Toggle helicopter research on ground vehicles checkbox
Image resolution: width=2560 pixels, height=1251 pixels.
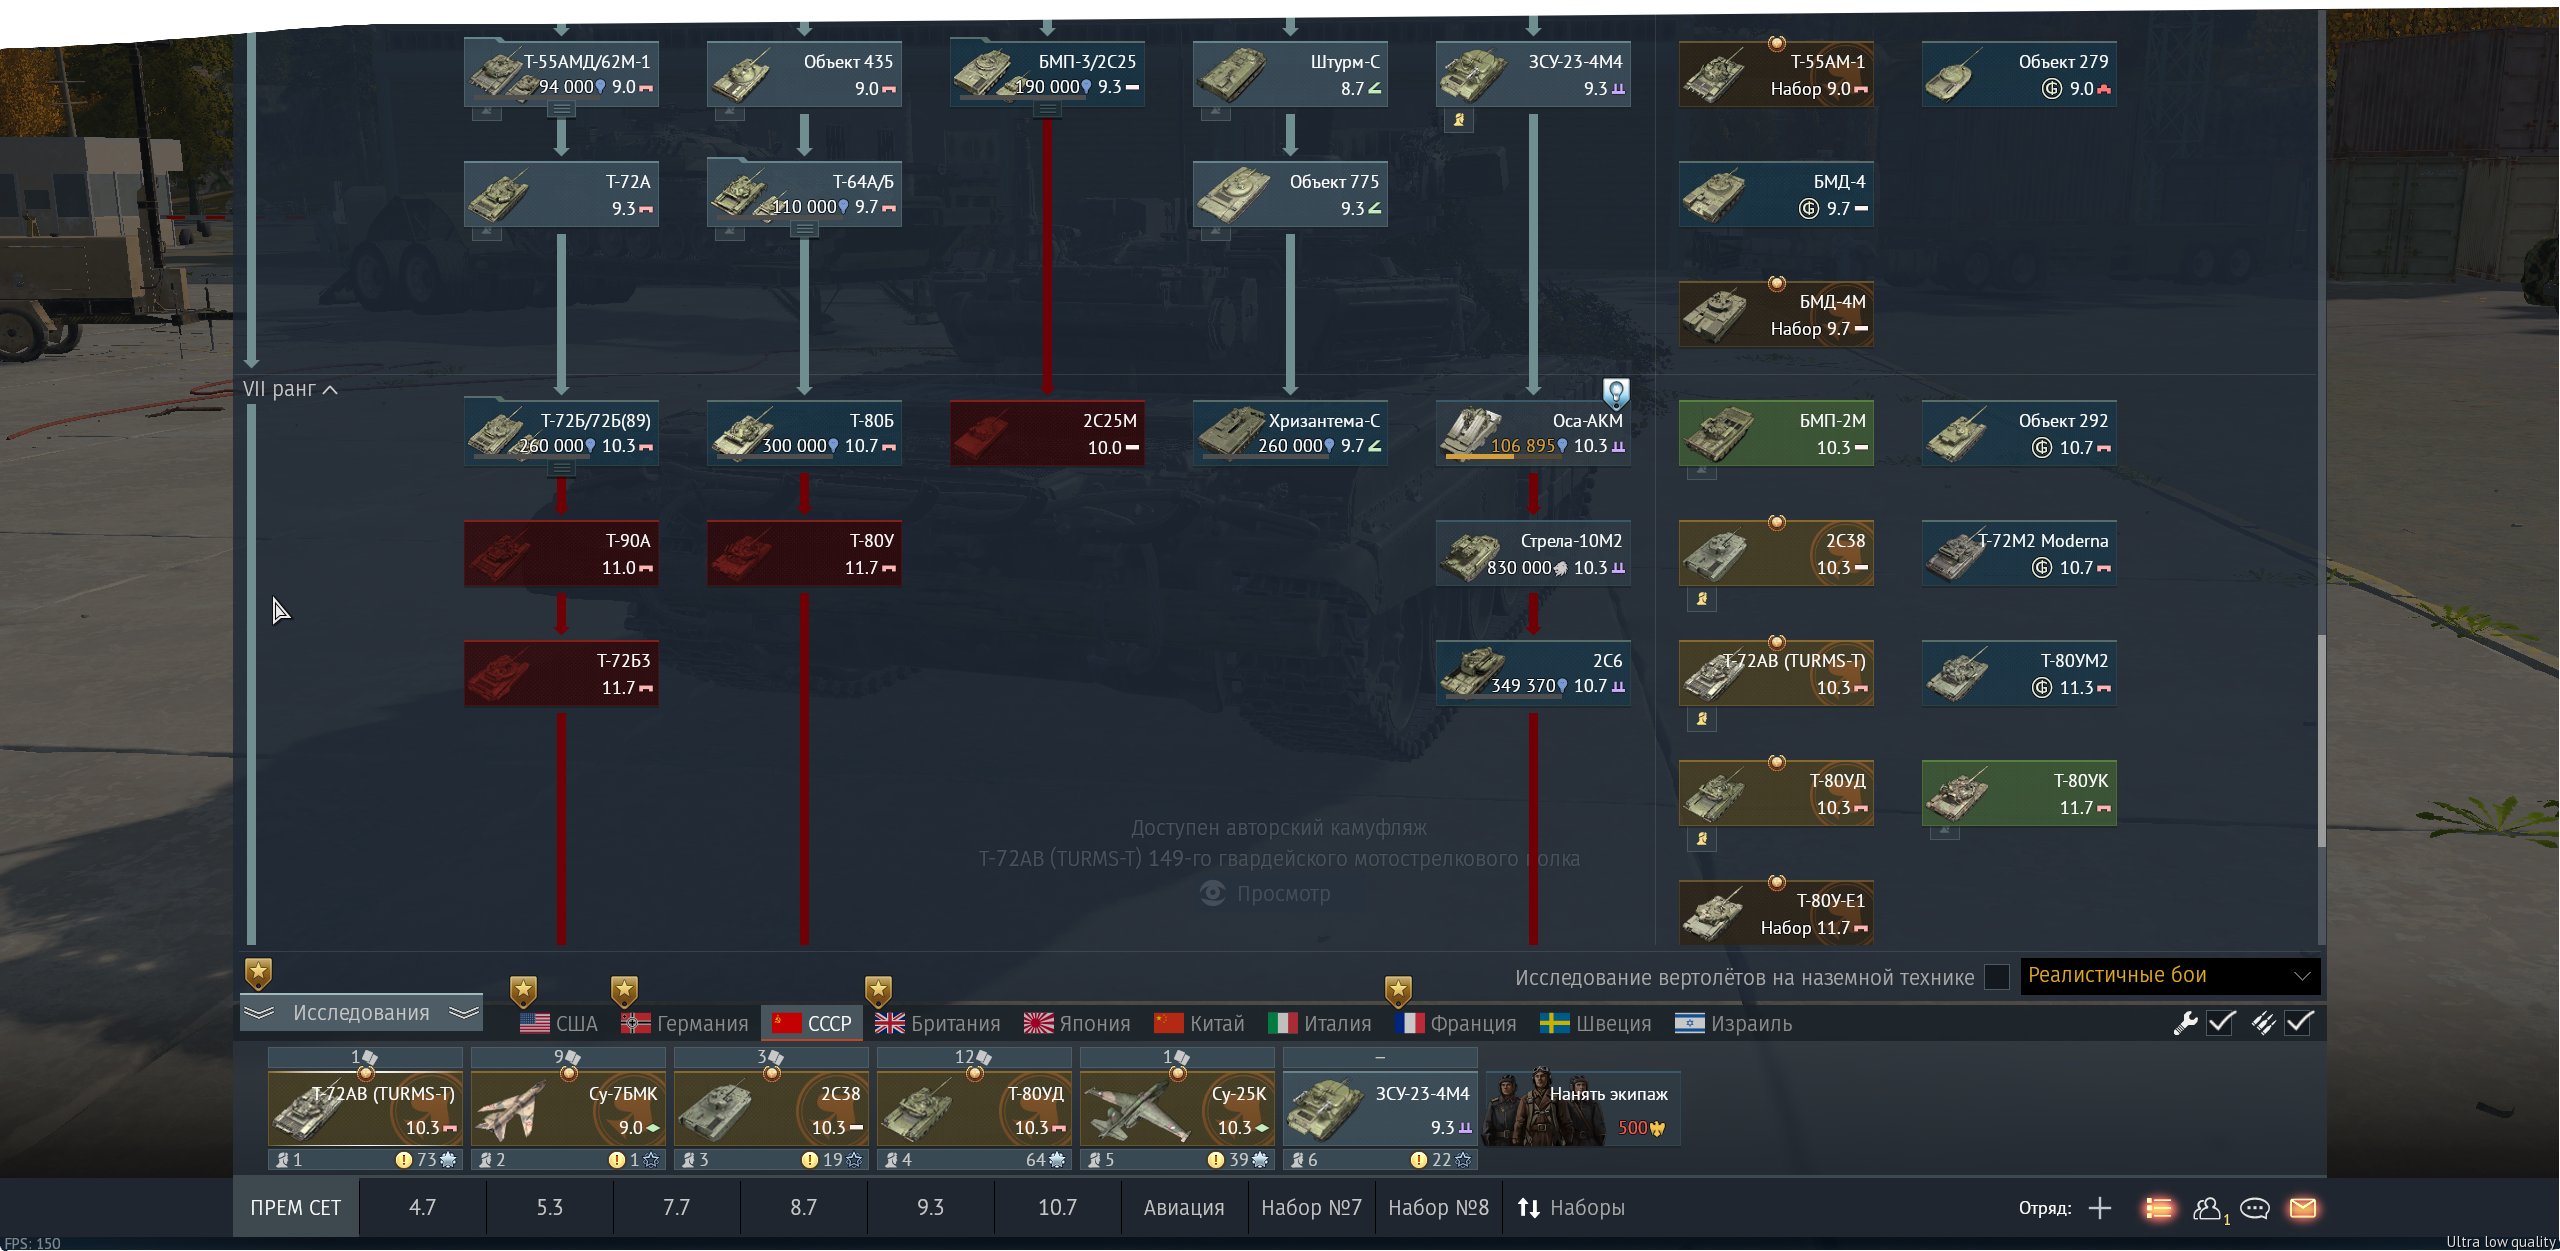pyautogui.click(x=1997, y=977)
